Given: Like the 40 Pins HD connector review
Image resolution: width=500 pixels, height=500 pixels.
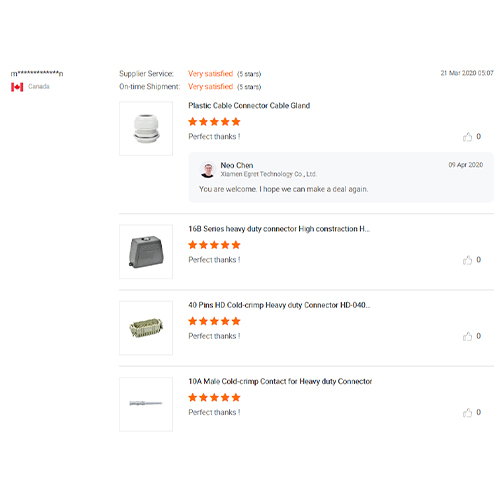Looking at the screenshot, I should pyautogui.click(x=467, y=336).
